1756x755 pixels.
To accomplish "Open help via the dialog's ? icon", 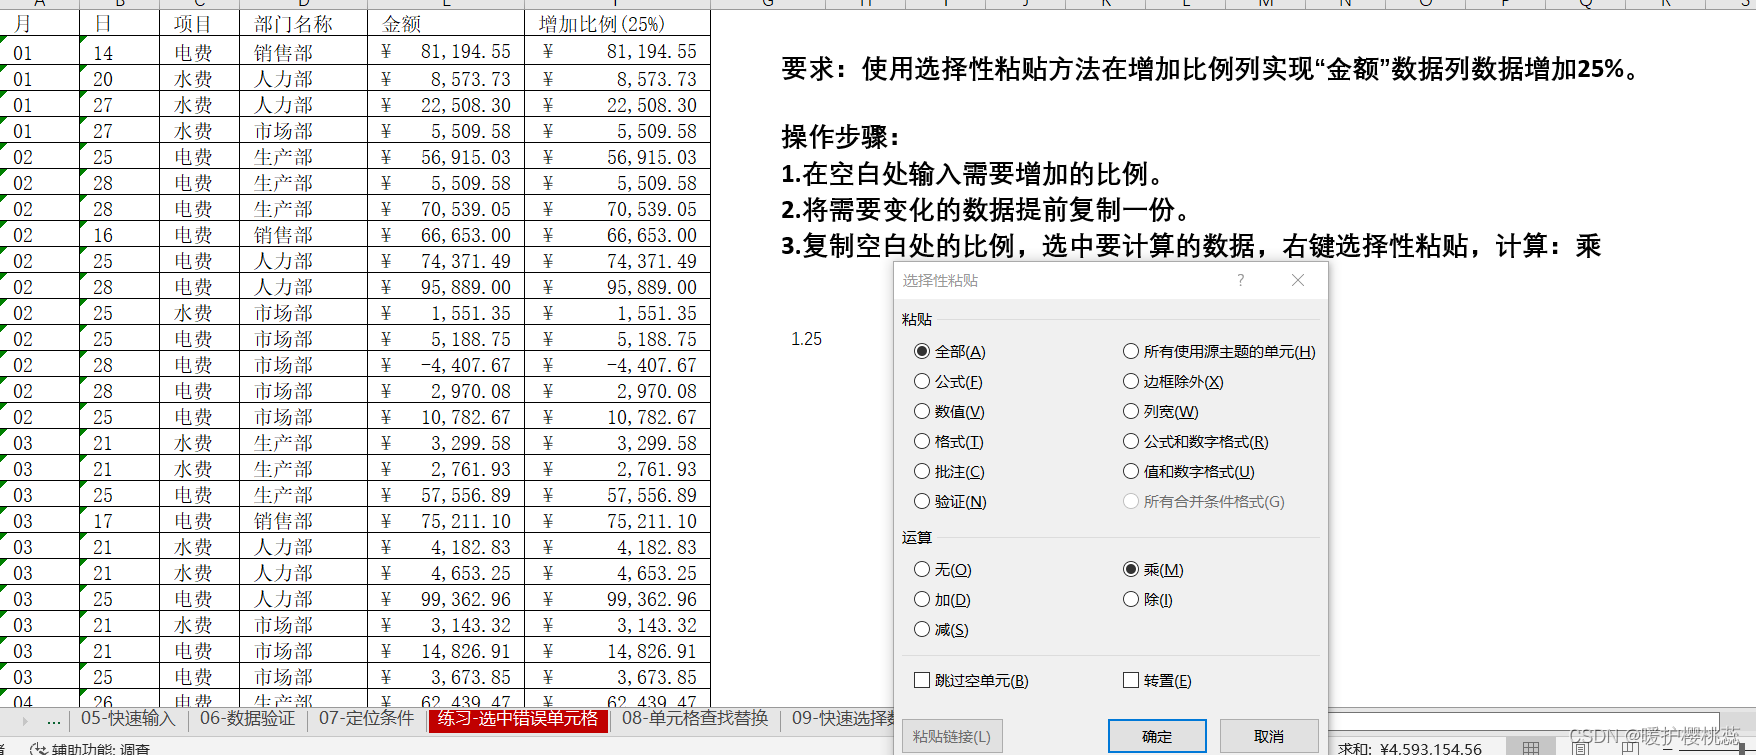I will pyautogui.click(x=1240, y=280).
